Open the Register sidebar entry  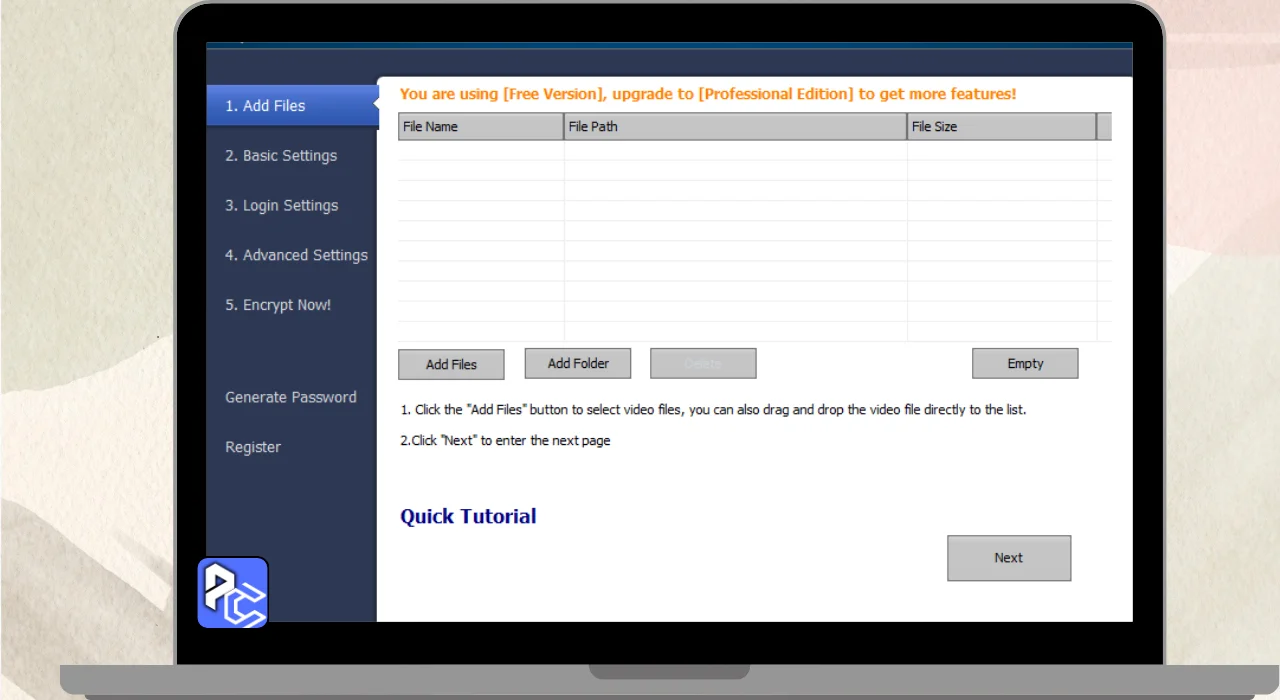(x=253, y=448)
